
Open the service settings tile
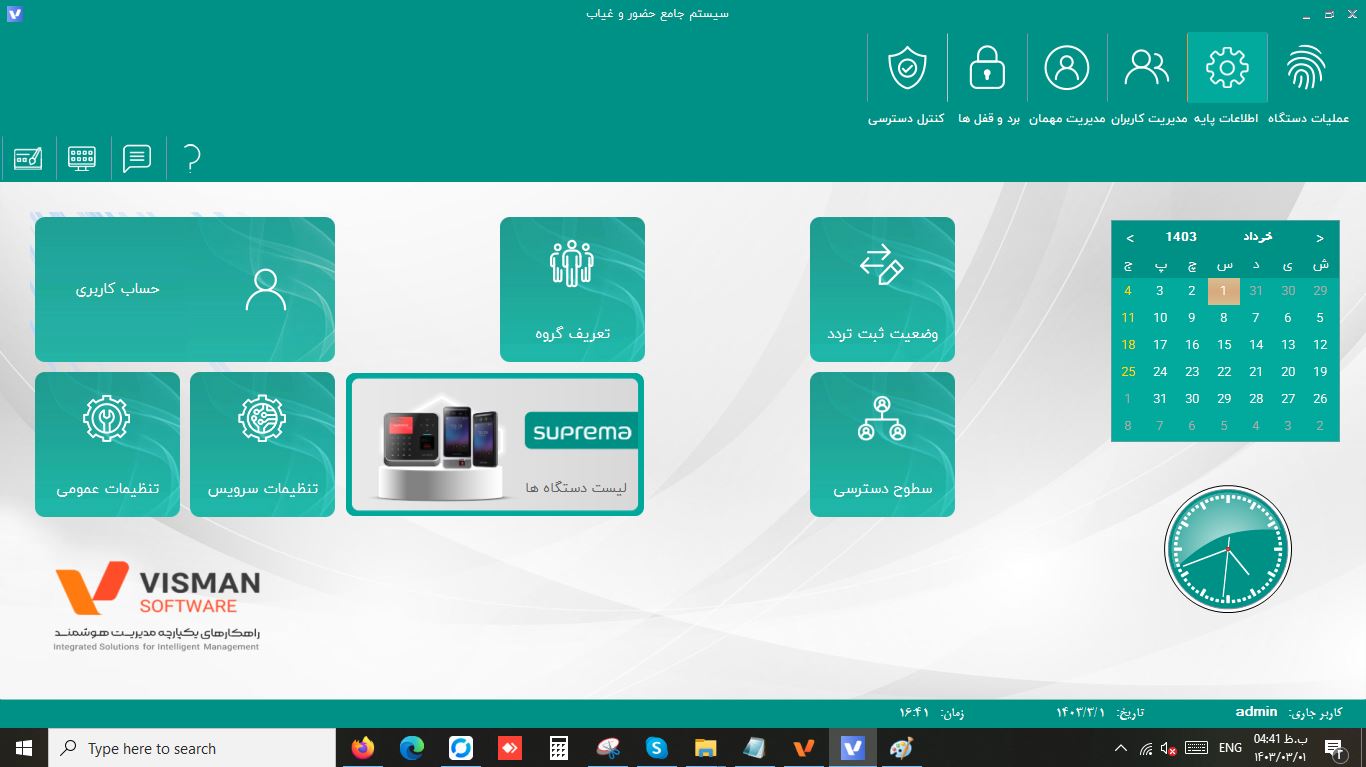coord(262,444)
